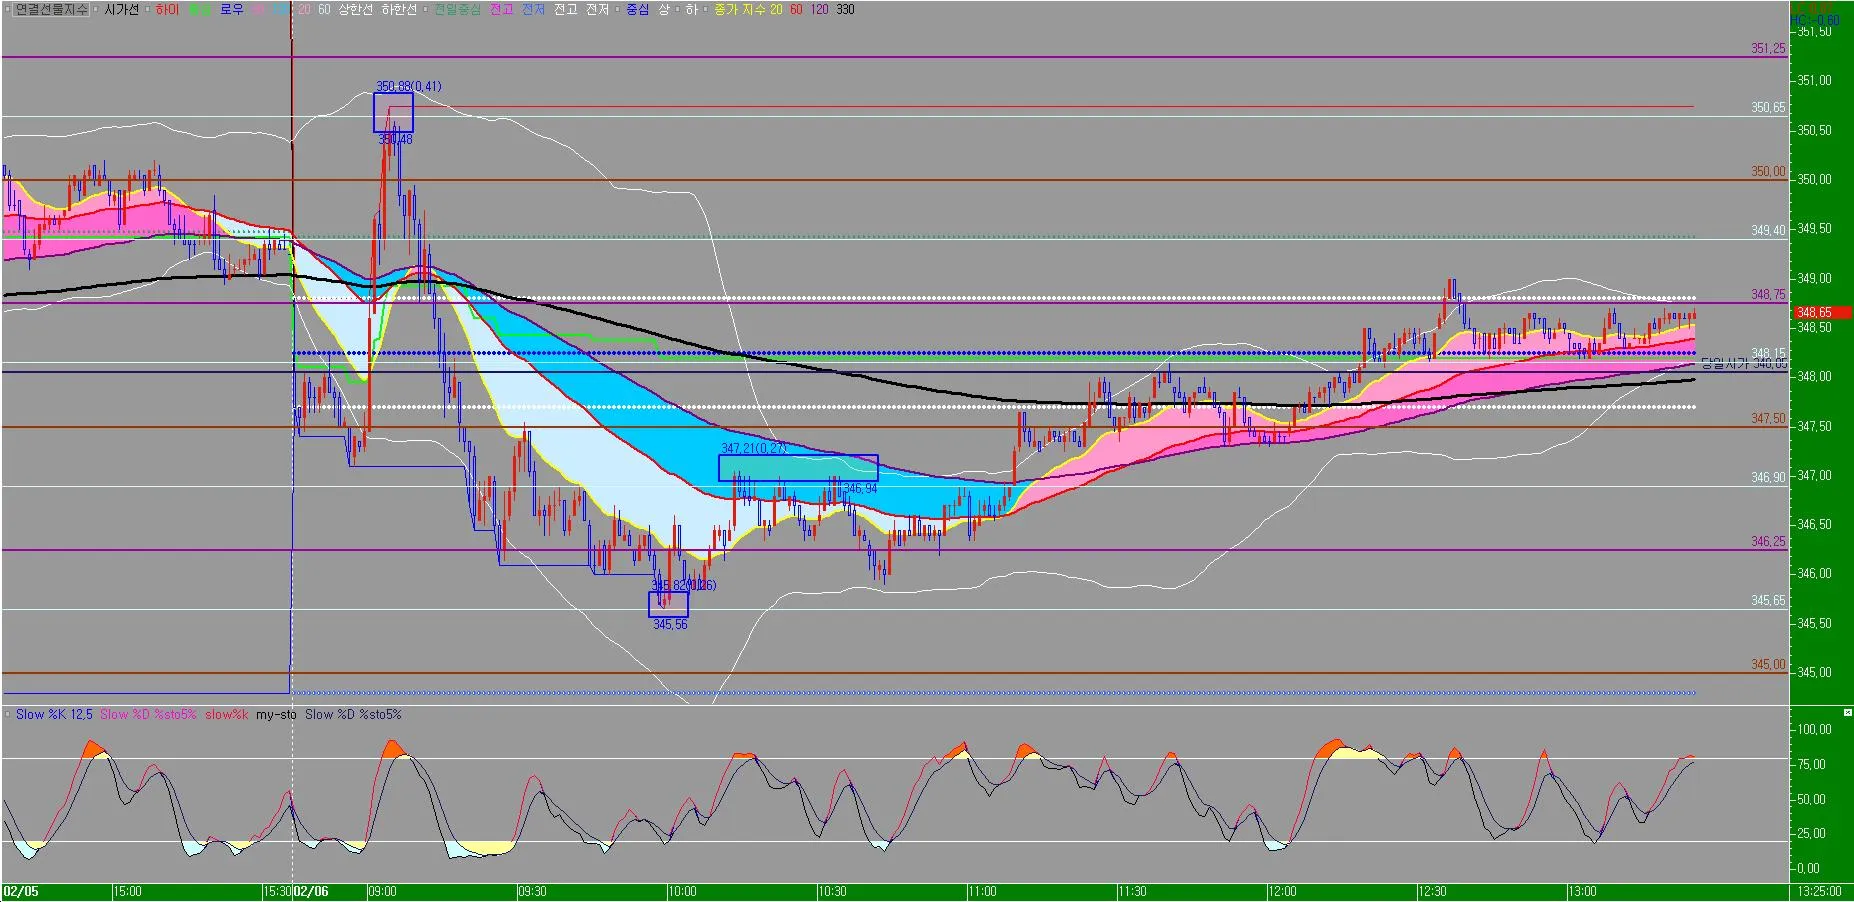Toggle the square marker before red 하이

point(148,9)
